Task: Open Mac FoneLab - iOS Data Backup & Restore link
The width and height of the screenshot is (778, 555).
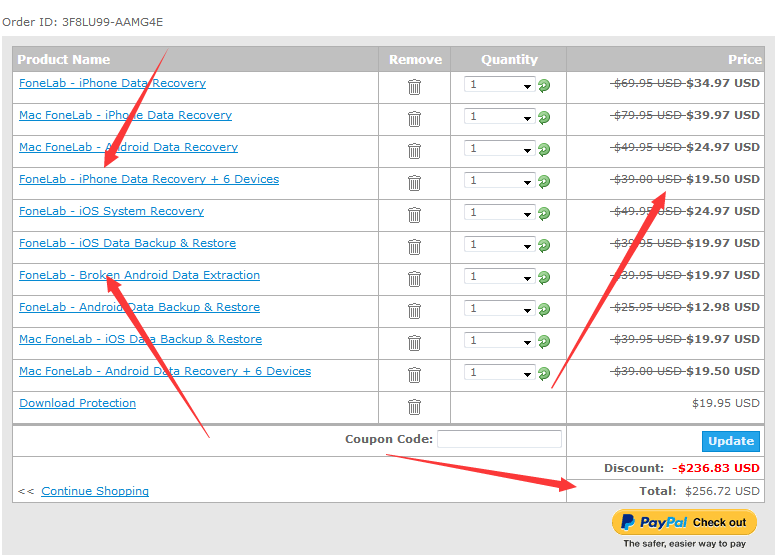Action: point(140,339)
